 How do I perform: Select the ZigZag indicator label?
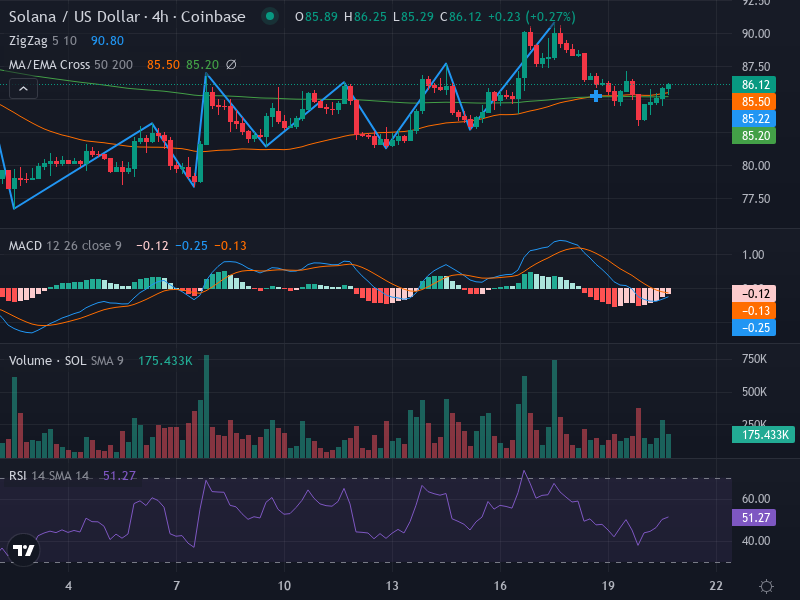pos(28,41)
